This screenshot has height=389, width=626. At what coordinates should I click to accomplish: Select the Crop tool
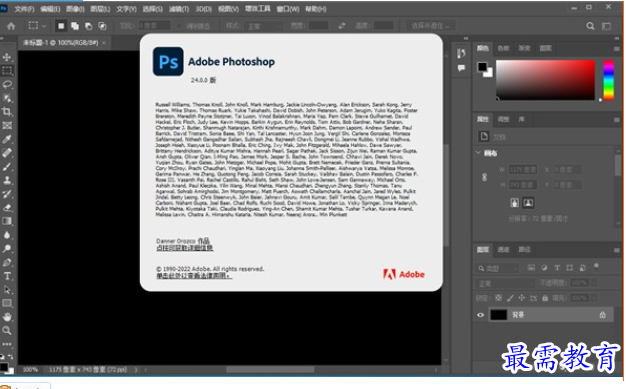[7, 111]
